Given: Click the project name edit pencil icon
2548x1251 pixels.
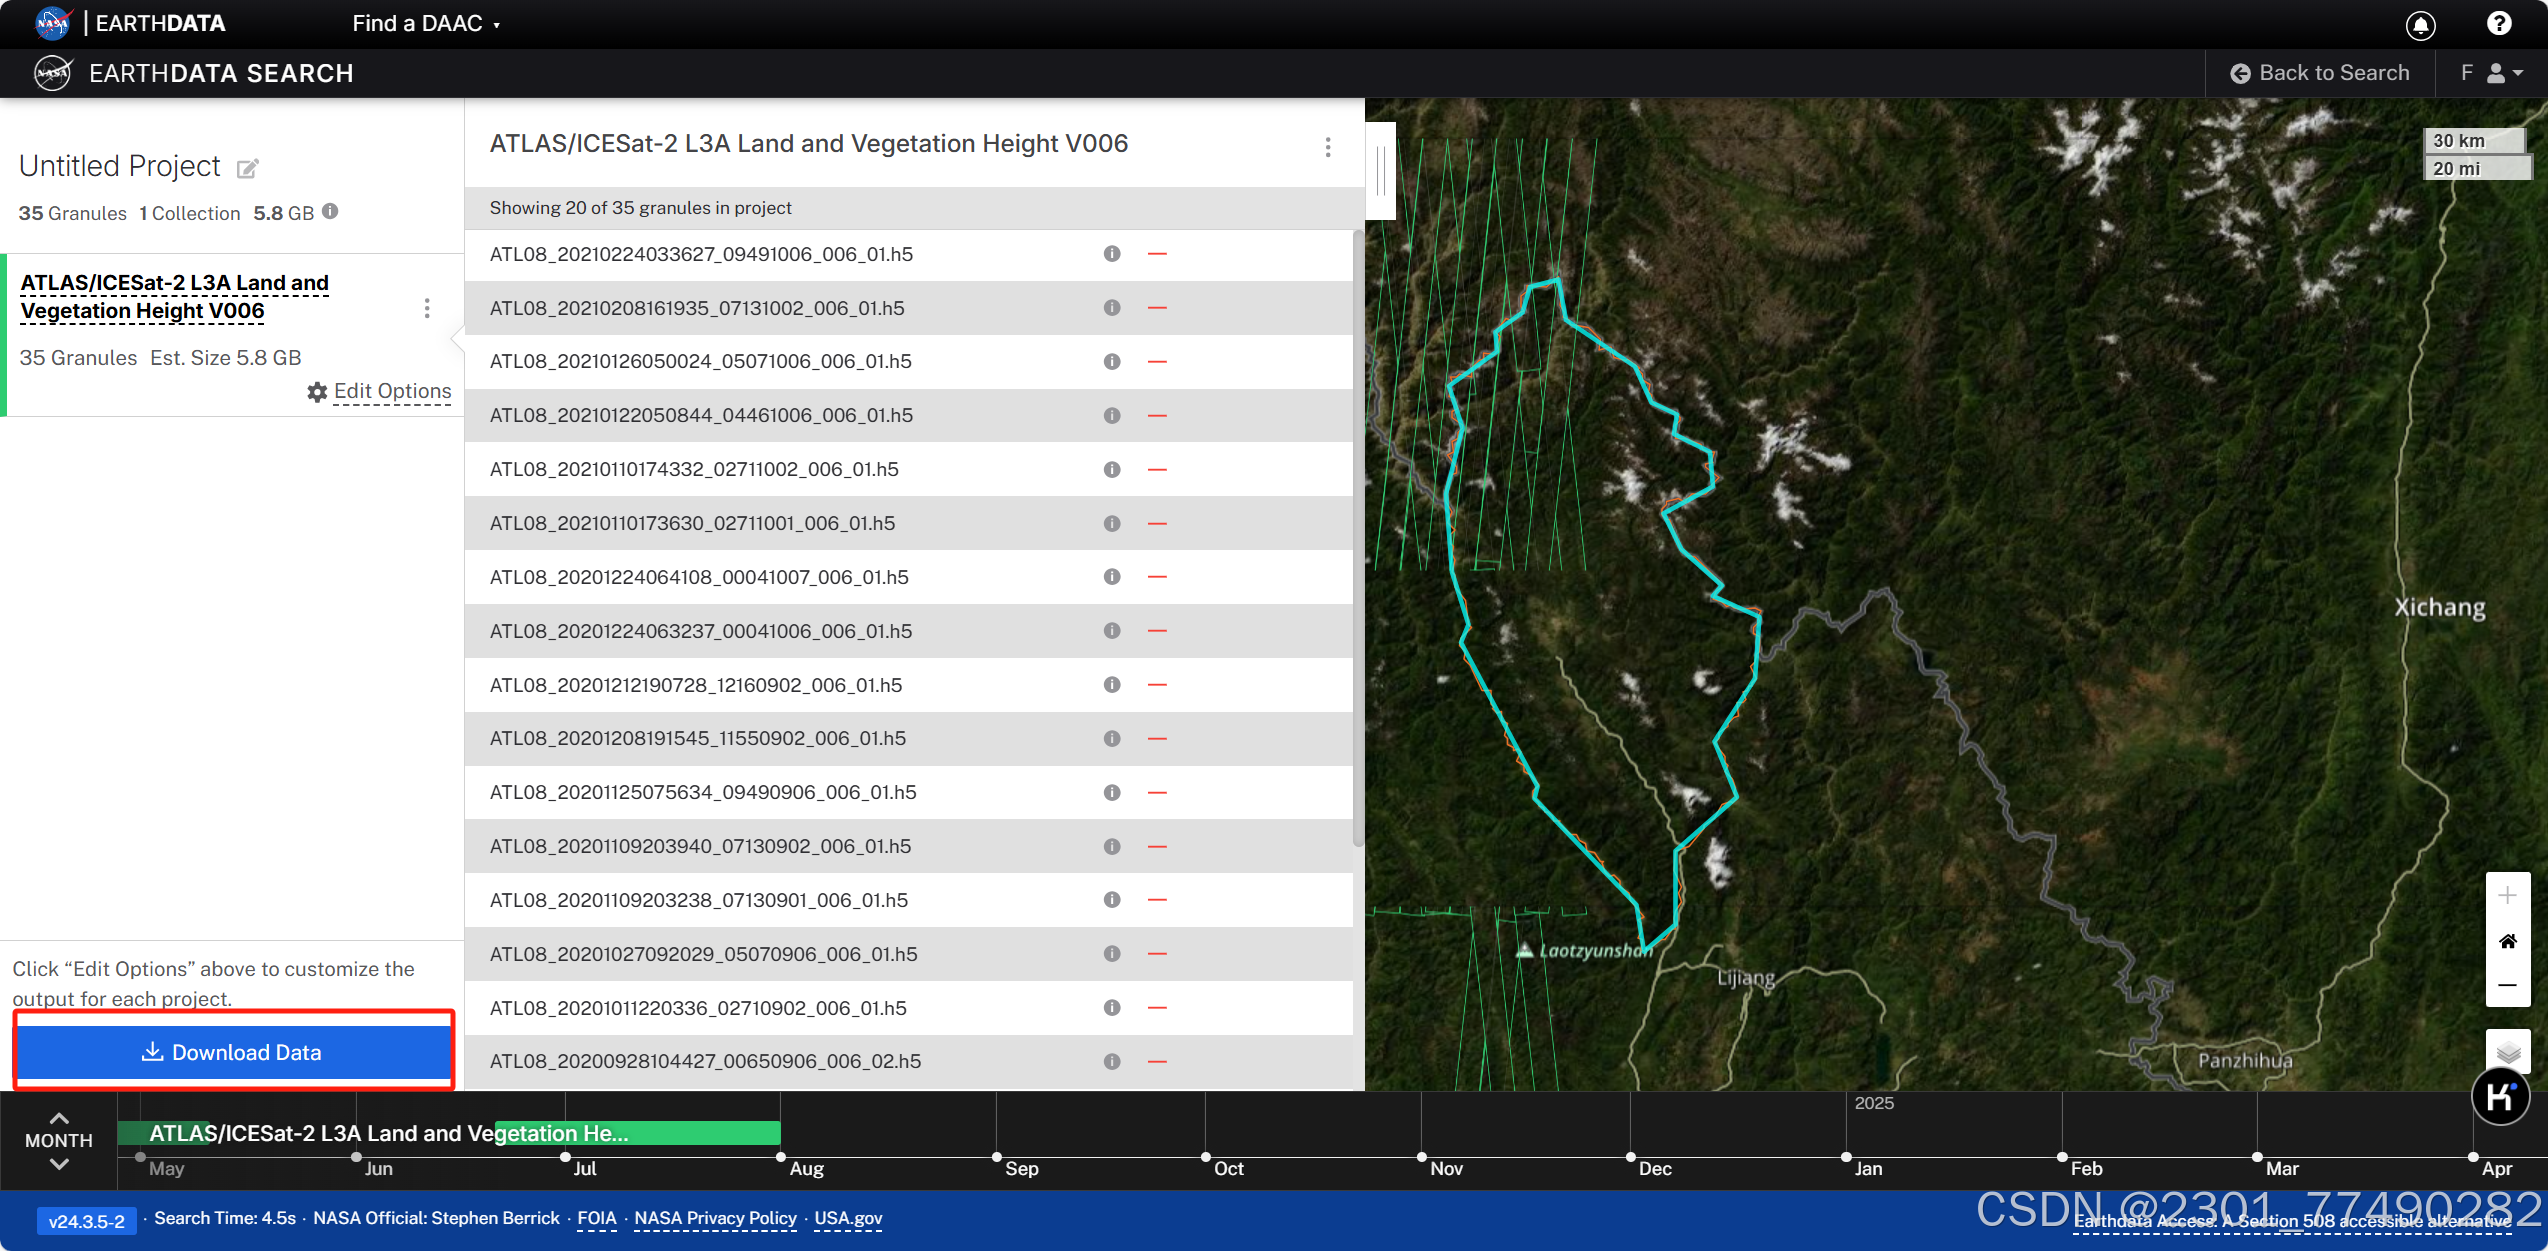Looking at the screenshot, I should 247,168.
